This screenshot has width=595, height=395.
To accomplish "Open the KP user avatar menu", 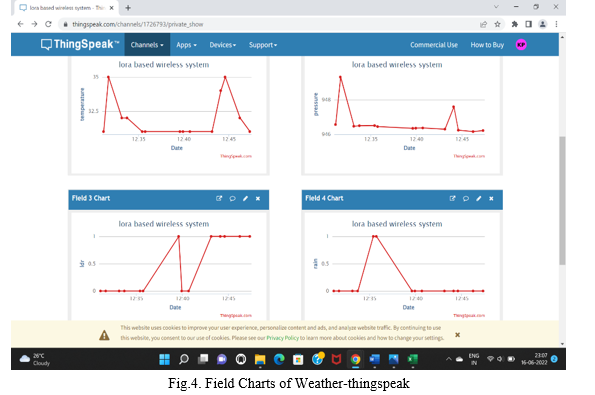I will point(521,45).
